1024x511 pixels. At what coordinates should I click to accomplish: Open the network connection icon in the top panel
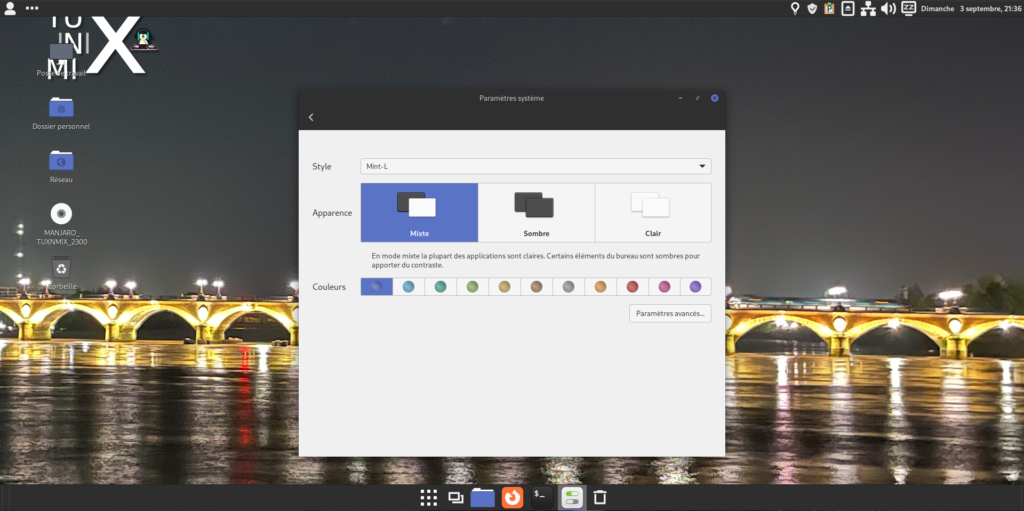[868, 9]
